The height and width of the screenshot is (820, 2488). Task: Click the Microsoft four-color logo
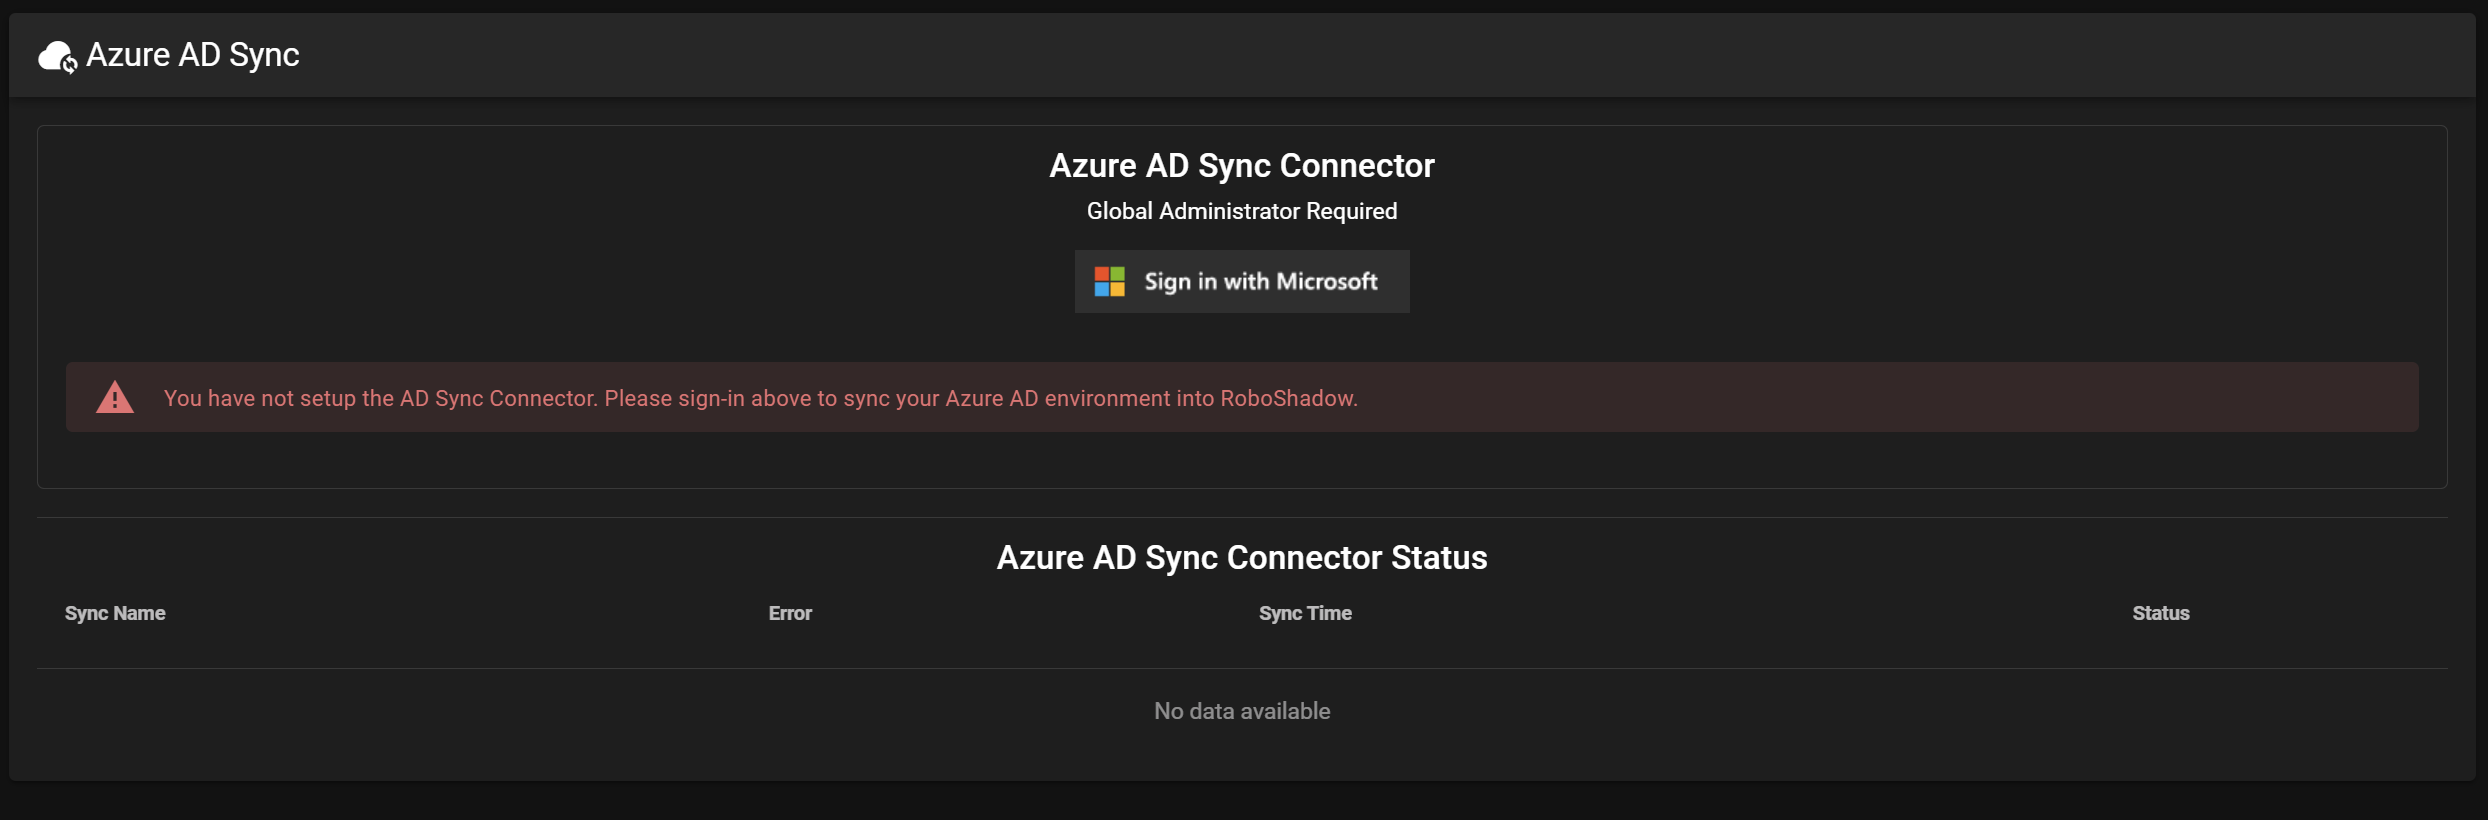[1109, 282]
